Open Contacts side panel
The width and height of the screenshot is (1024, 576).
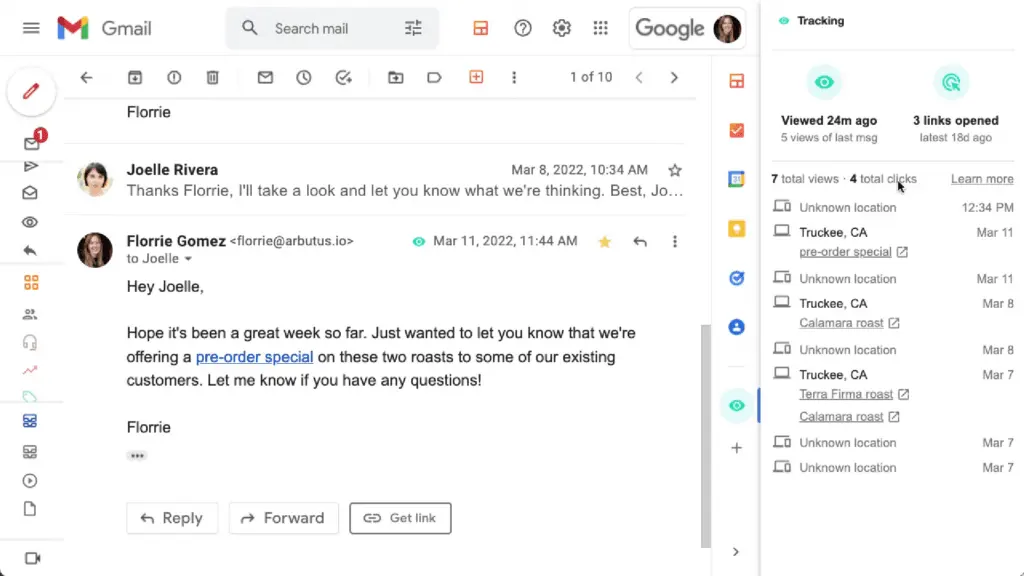[x=737, y=327]
